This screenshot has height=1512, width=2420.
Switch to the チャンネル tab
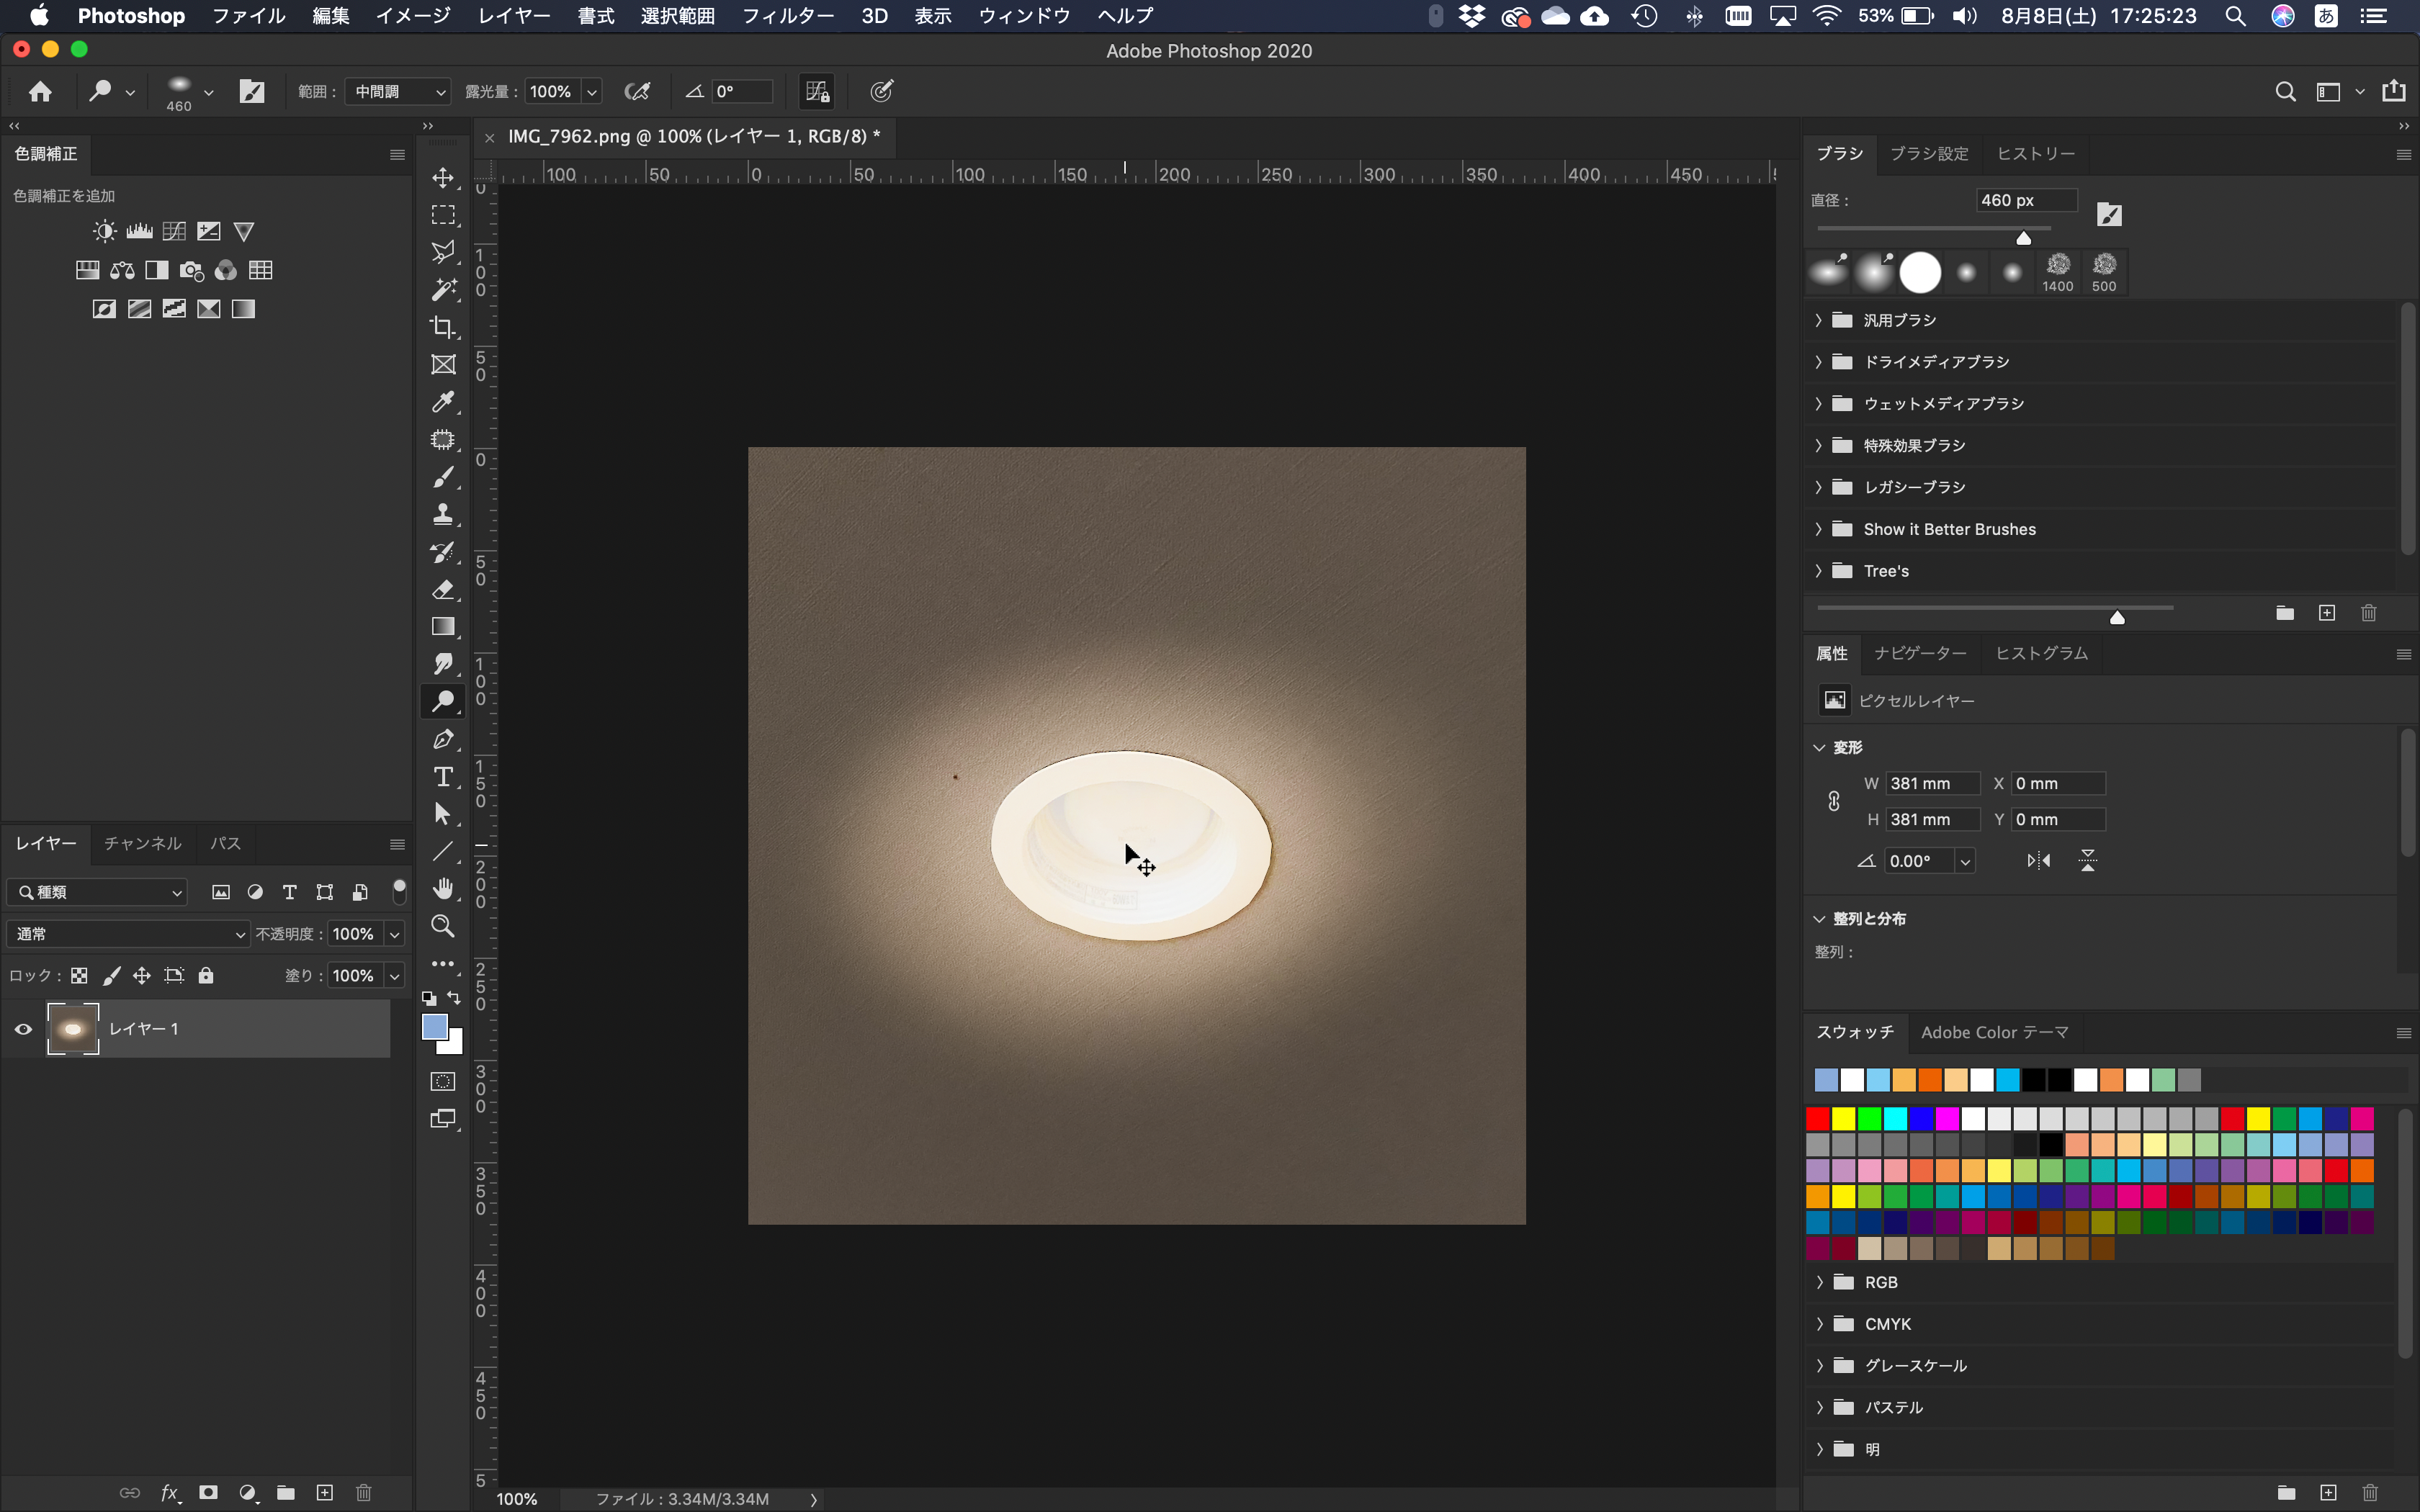pyautogui.click(x=142, y=843)
